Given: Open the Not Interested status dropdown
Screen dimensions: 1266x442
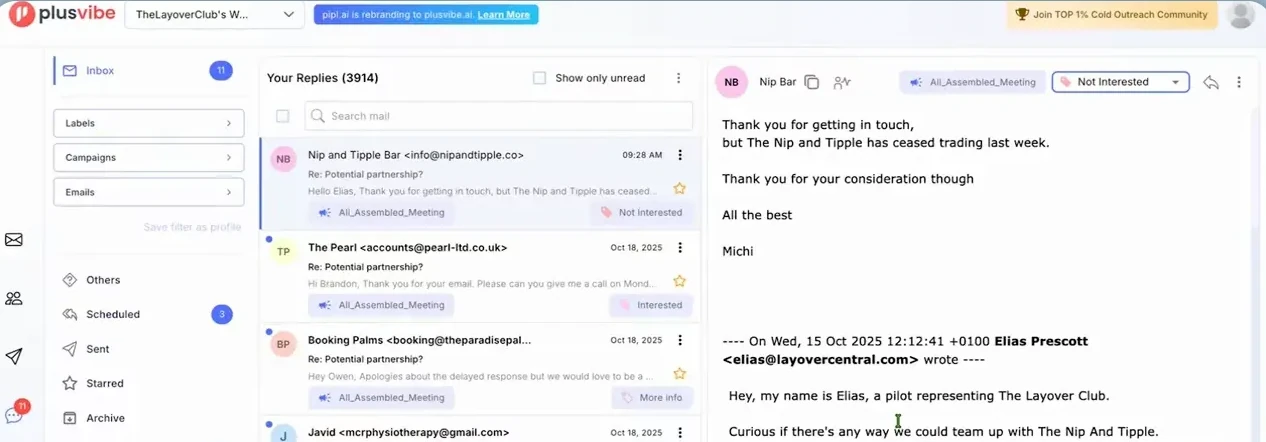Looking at the screenshot, I should tap(1120, 82).
